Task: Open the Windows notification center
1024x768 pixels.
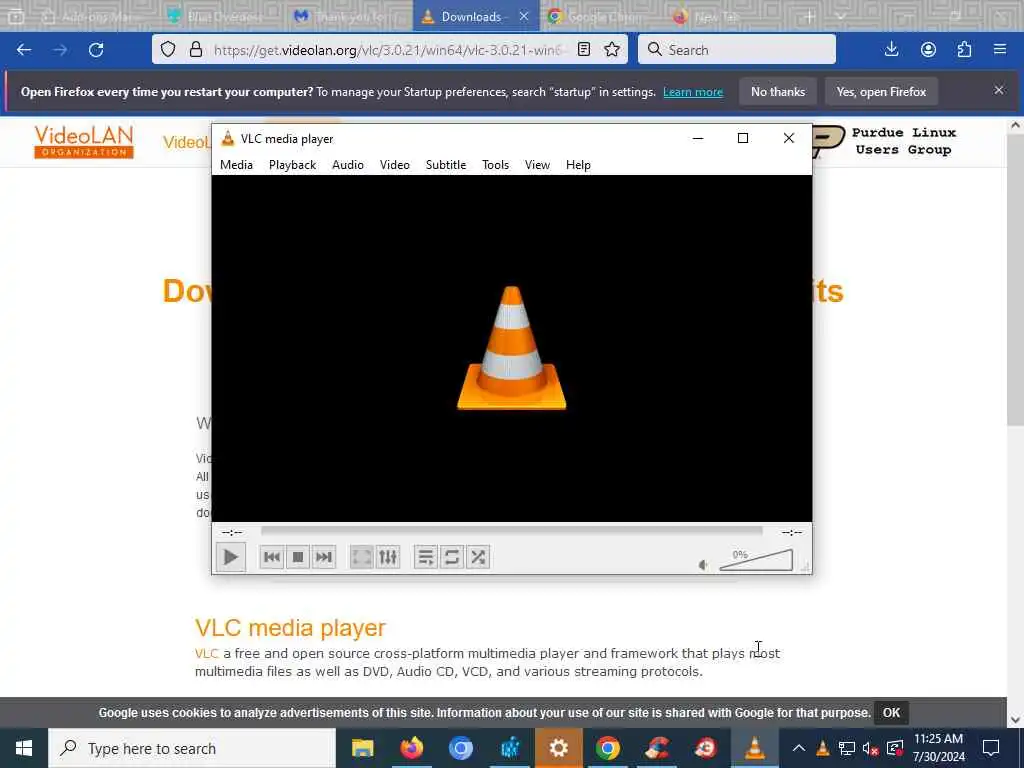Action: pyautogui.click(x=991, y=748)
